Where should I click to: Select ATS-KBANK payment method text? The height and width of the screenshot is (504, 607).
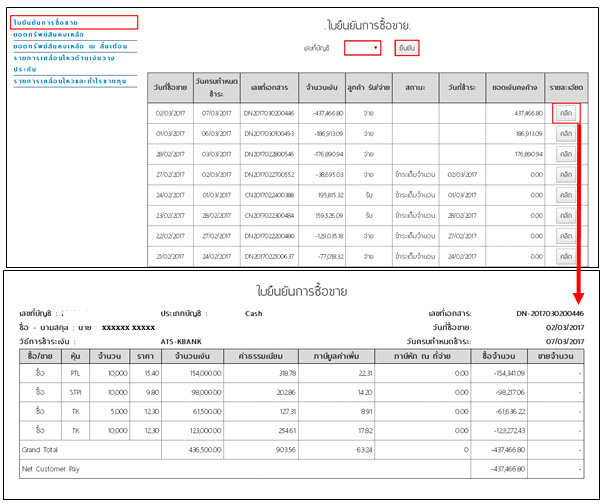181,342
